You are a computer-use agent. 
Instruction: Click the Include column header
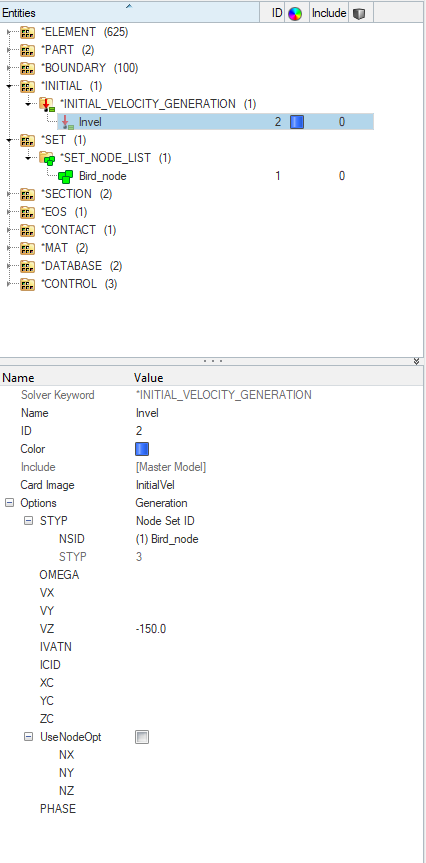point(329,13)
